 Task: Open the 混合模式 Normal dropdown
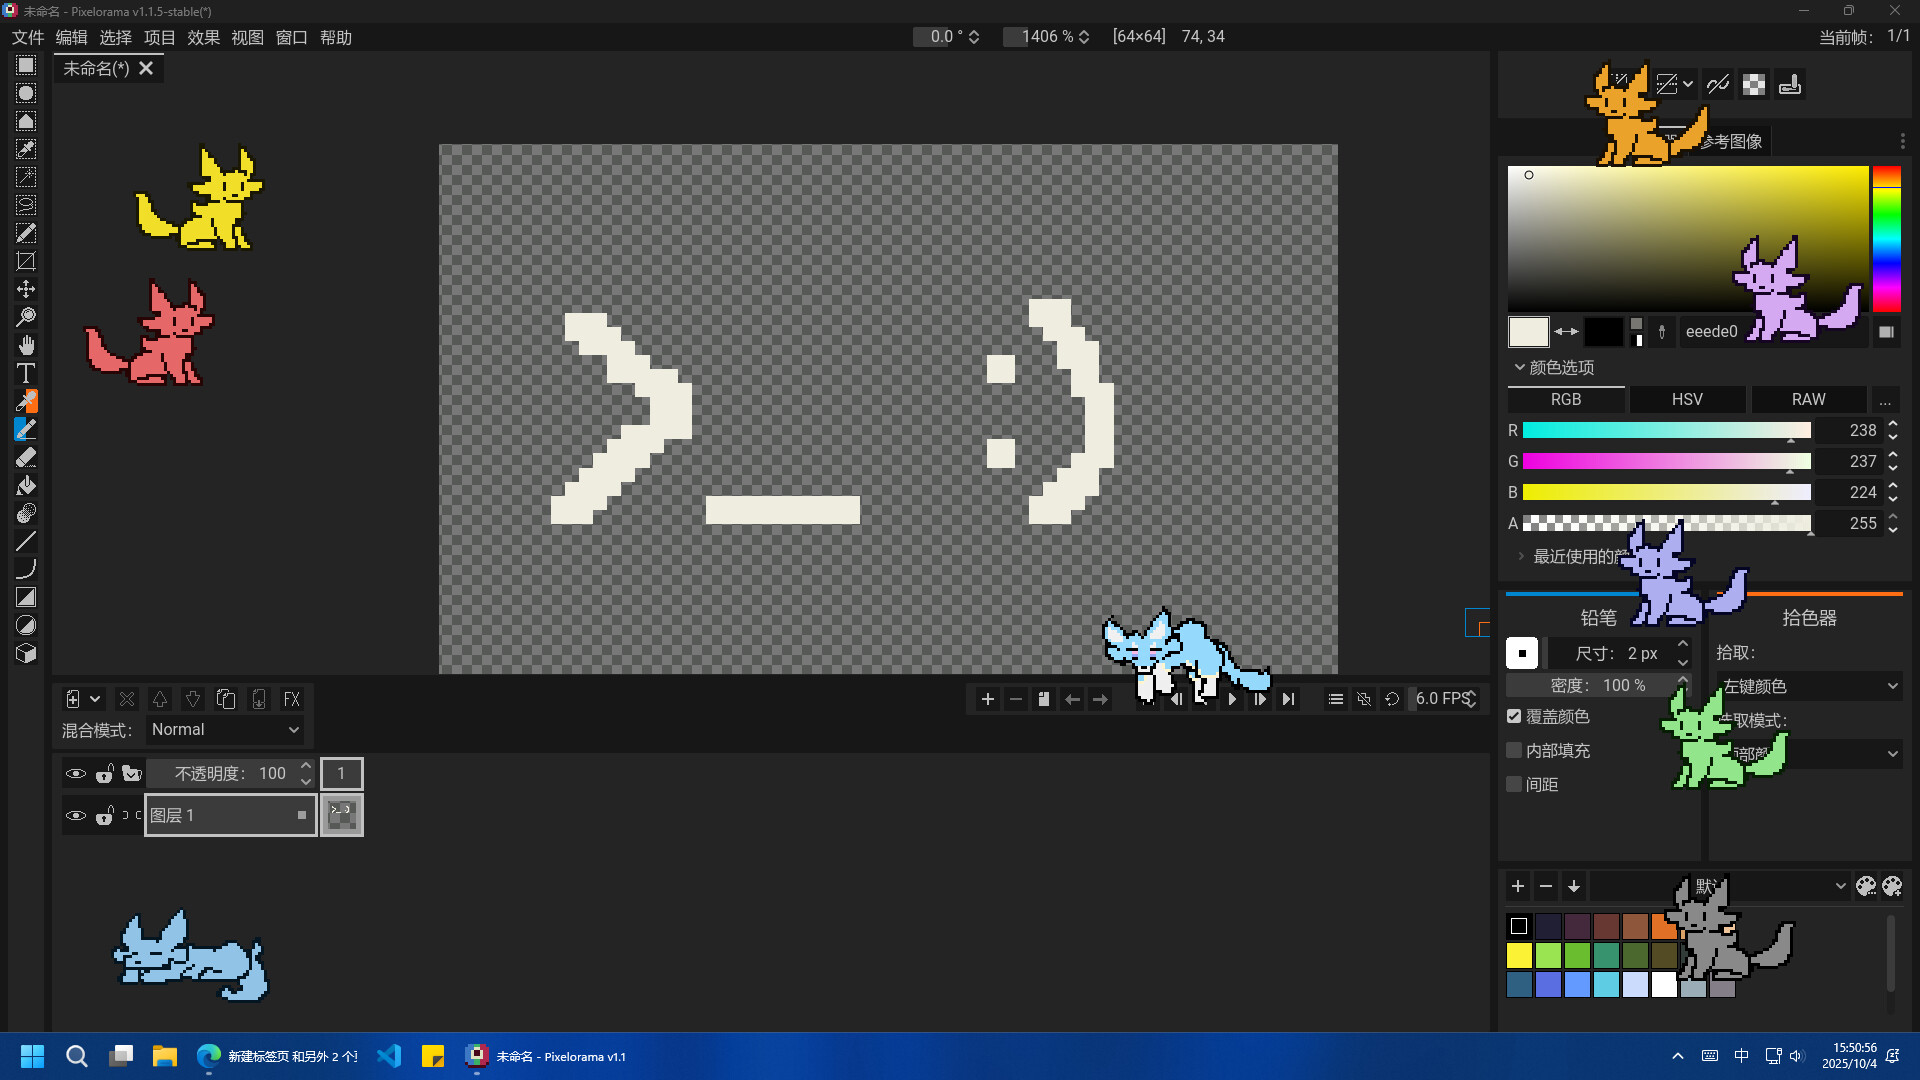coord(225,730)
